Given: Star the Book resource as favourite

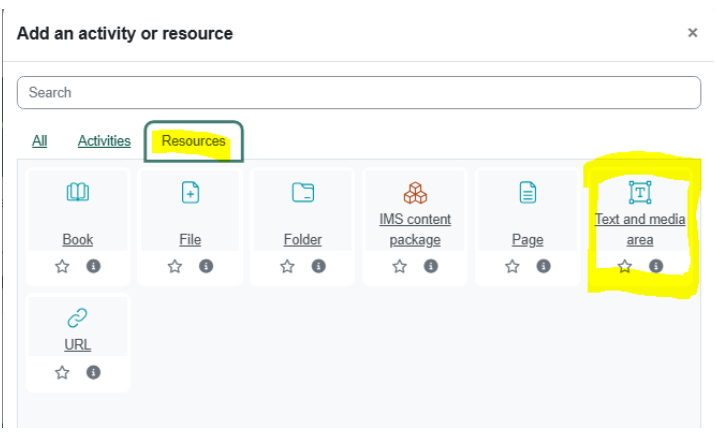Looking at the screenshot, I should point(62,266).
